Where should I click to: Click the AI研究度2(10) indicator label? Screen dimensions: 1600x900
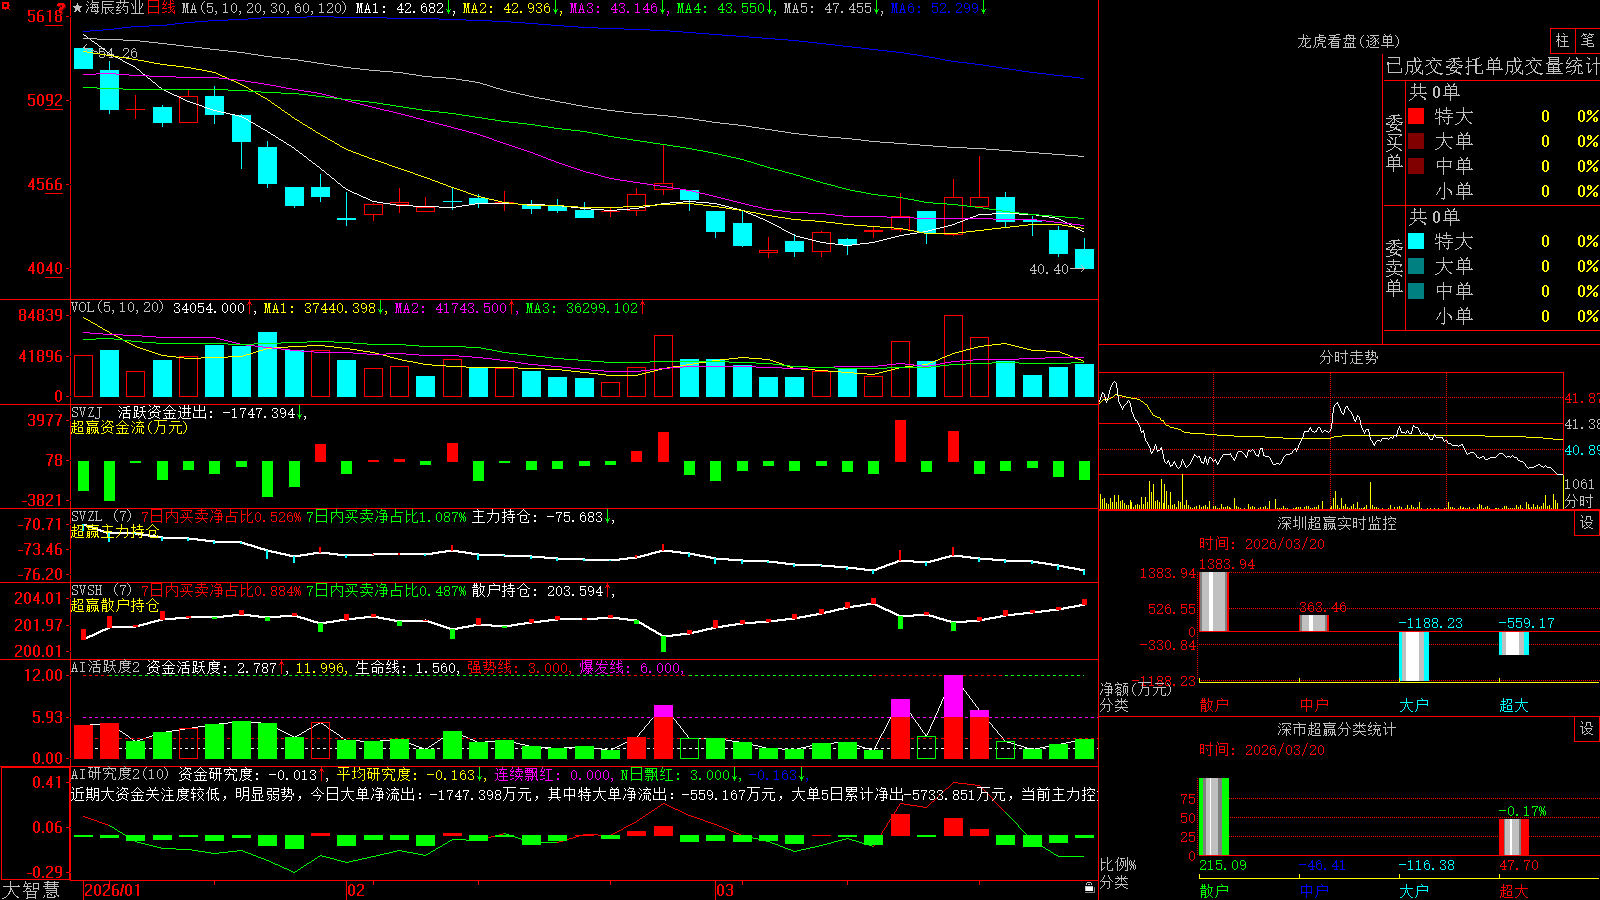(120, 774)
